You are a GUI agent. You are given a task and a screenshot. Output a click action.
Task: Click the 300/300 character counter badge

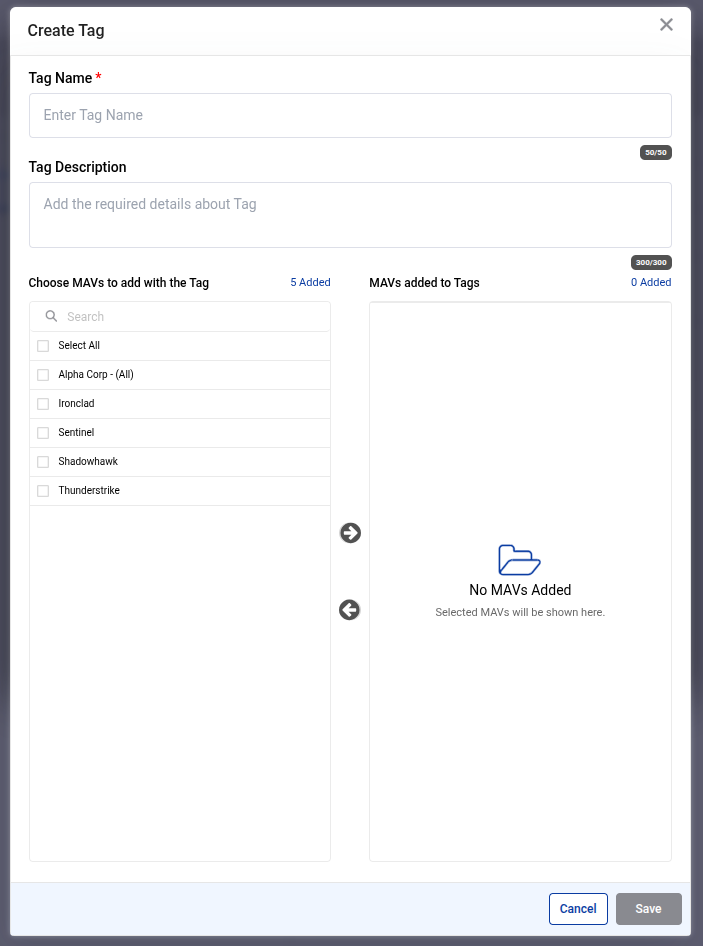[651, 263]
